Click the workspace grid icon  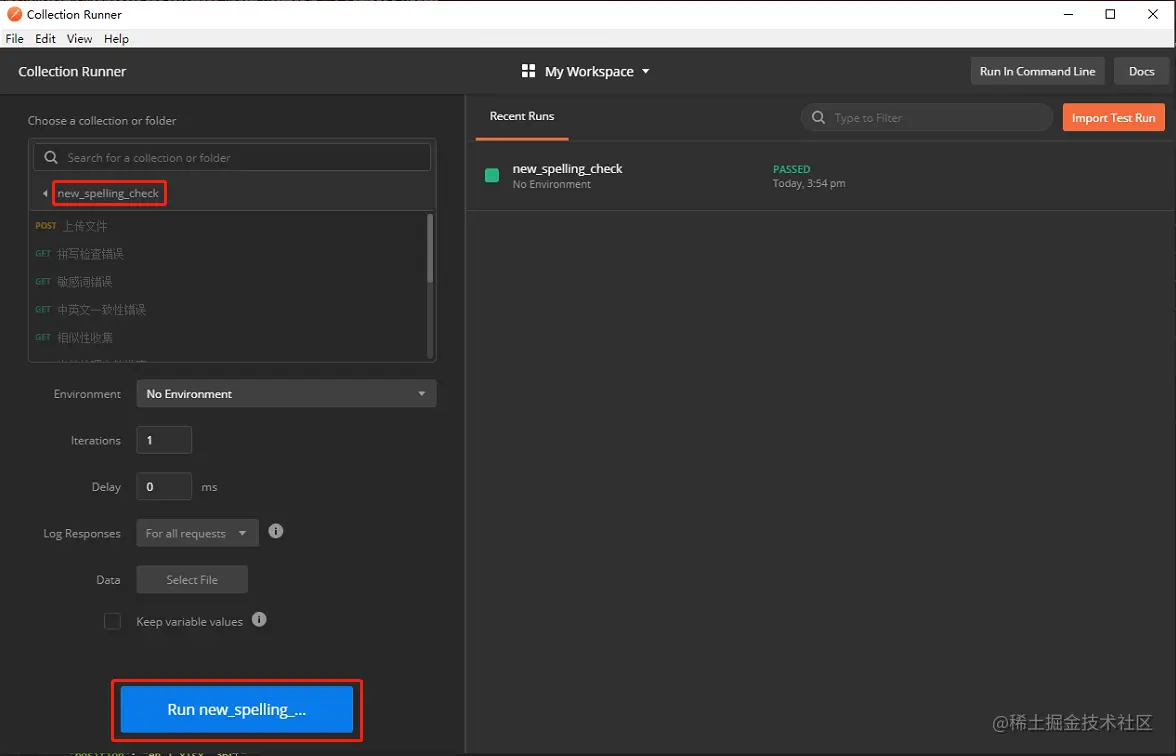529,71
